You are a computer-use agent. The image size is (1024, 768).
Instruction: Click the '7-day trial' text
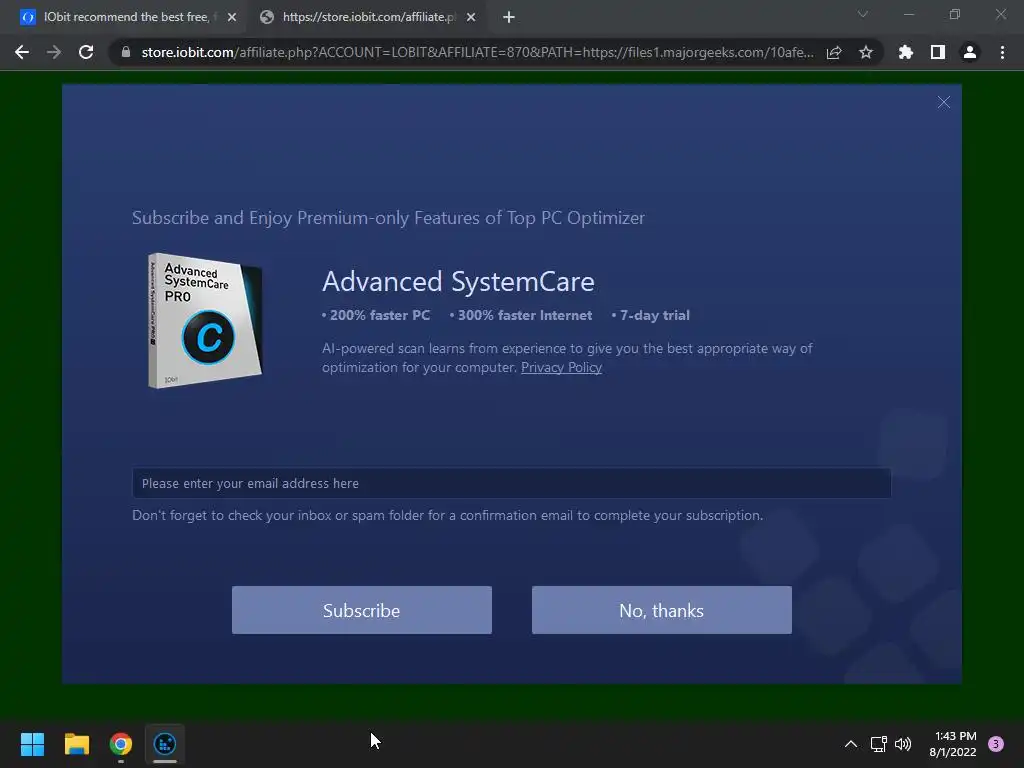[654, 315]
